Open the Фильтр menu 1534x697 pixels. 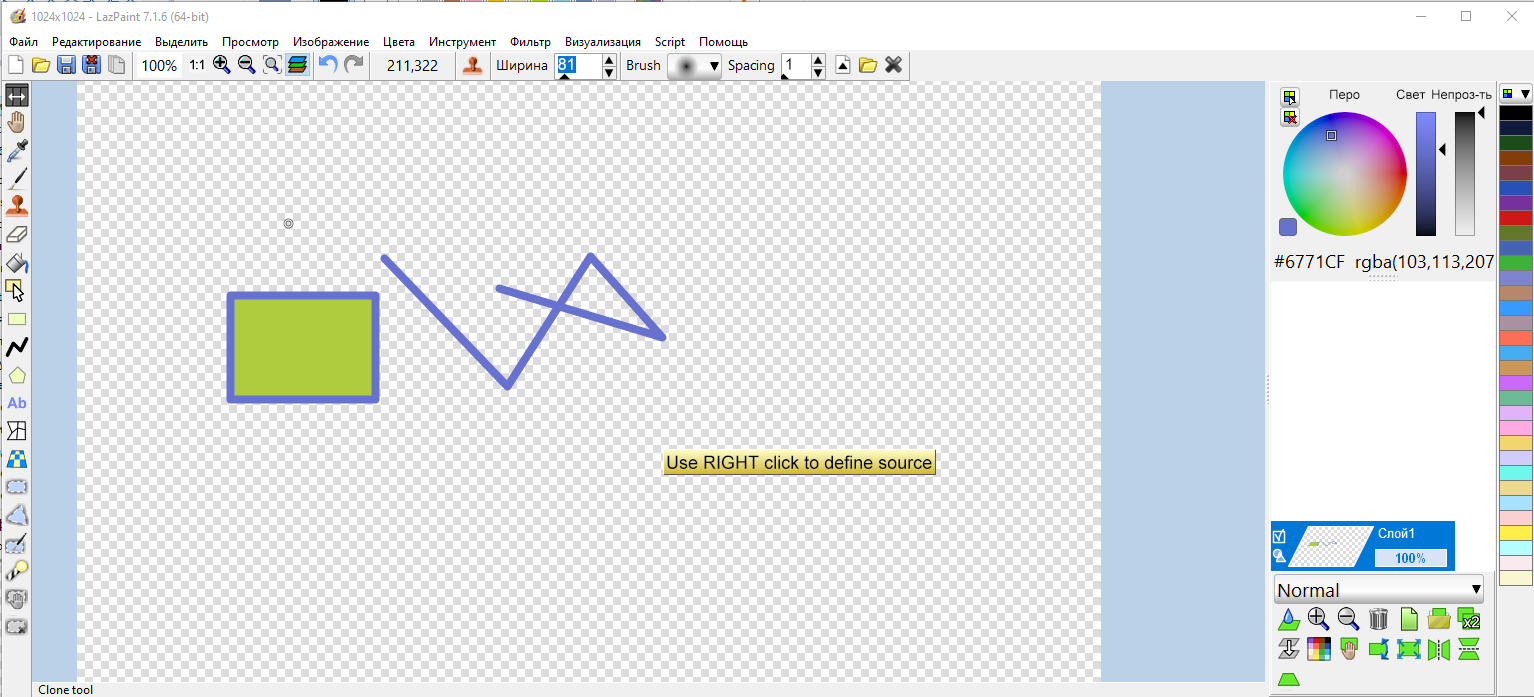531,41
